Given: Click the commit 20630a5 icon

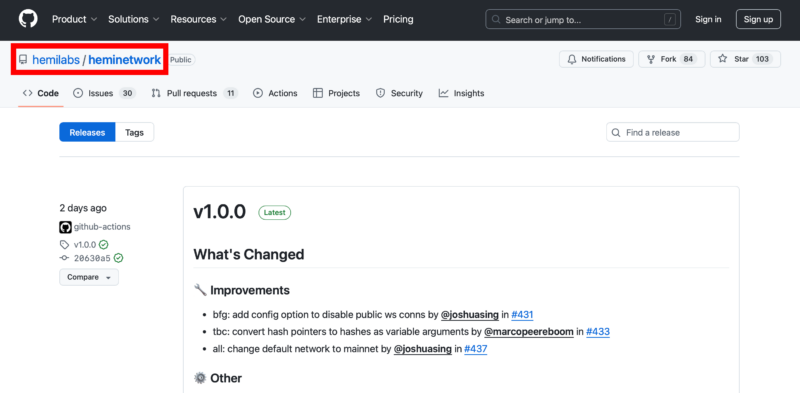Looking at the screenshot, I should point(64,258).
